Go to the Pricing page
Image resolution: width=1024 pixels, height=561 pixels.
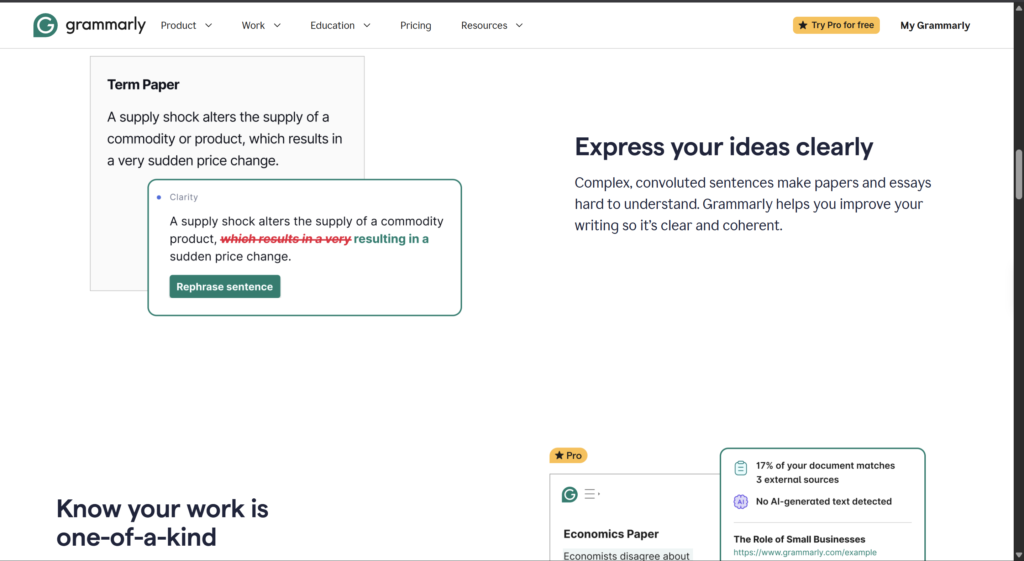[x=416, y=25]
